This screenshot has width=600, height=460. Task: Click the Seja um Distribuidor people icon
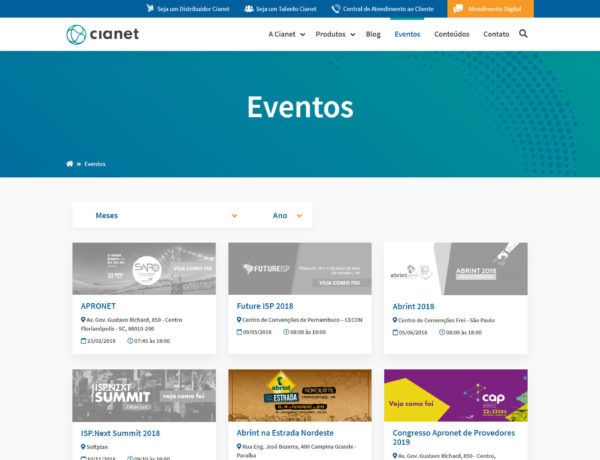click(150, 9)
